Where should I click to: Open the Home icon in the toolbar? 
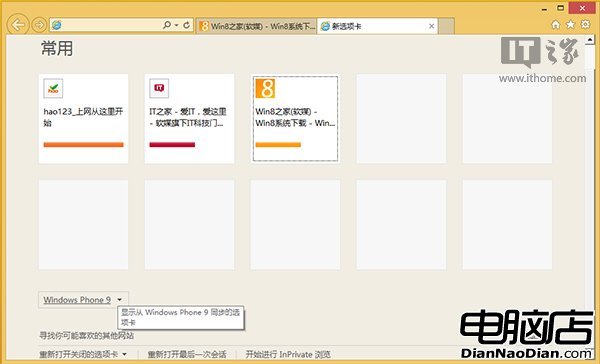556,25
